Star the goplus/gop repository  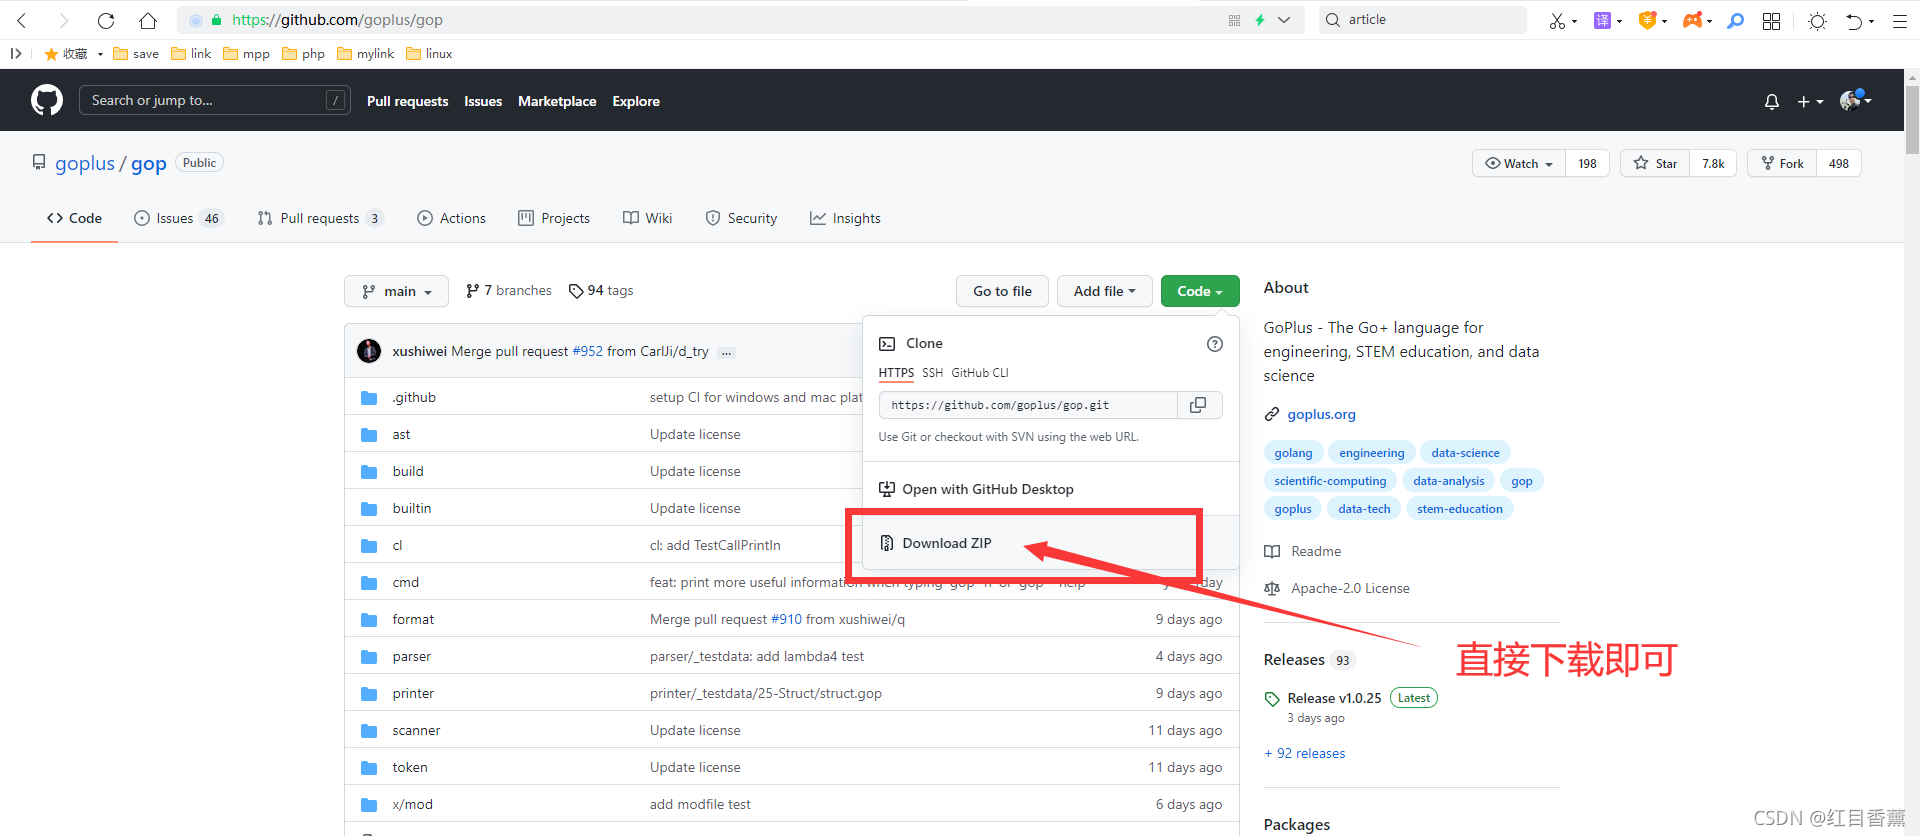tap(1655, 163)
